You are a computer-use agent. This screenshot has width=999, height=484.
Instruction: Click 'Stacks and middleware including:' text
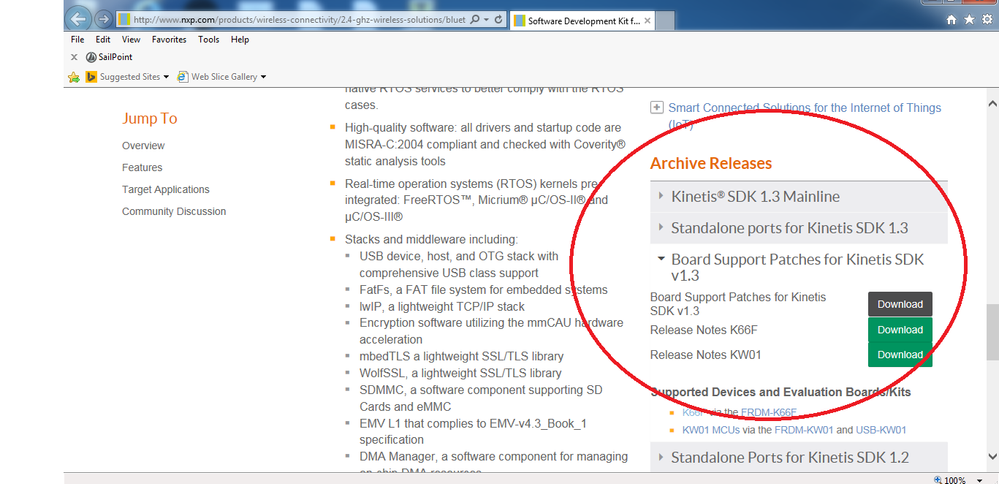tap(432, 240)
